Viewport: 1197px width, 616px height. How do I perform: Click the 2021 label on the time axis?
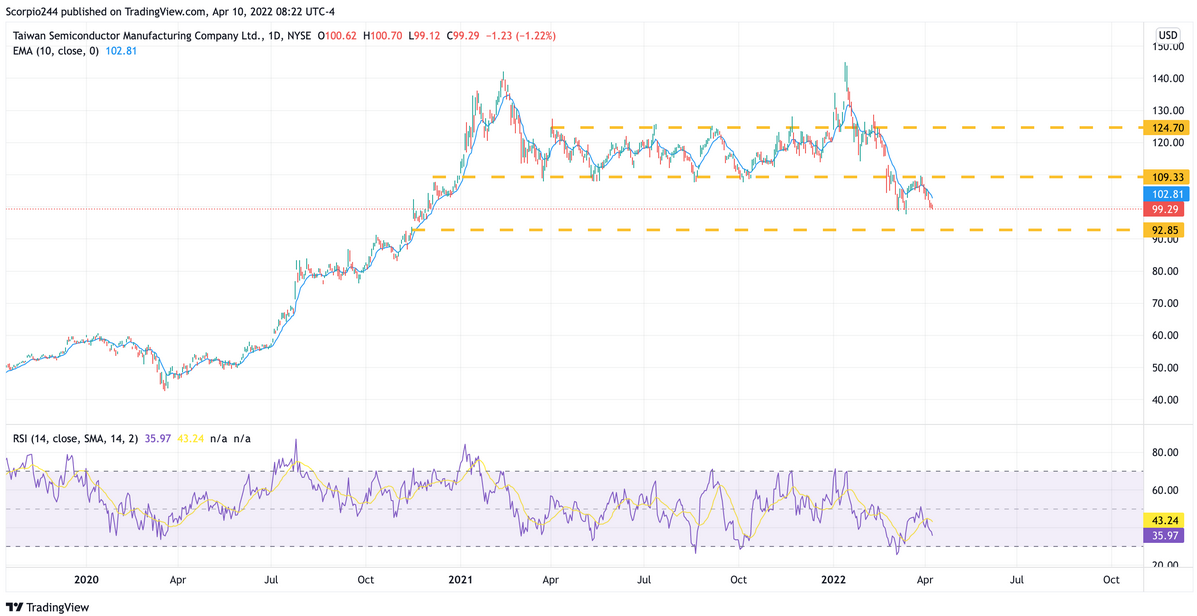point(460,579)
